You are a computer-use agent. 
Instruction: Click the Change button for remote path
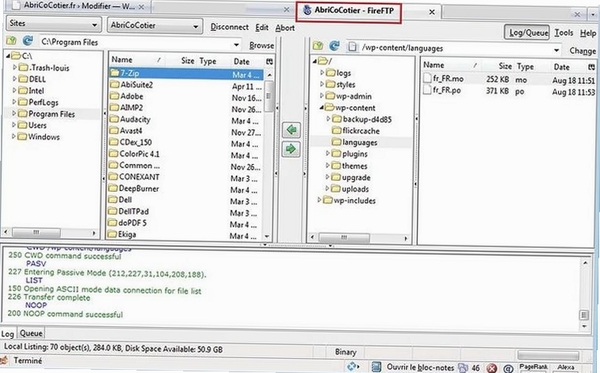coord(582,51)
